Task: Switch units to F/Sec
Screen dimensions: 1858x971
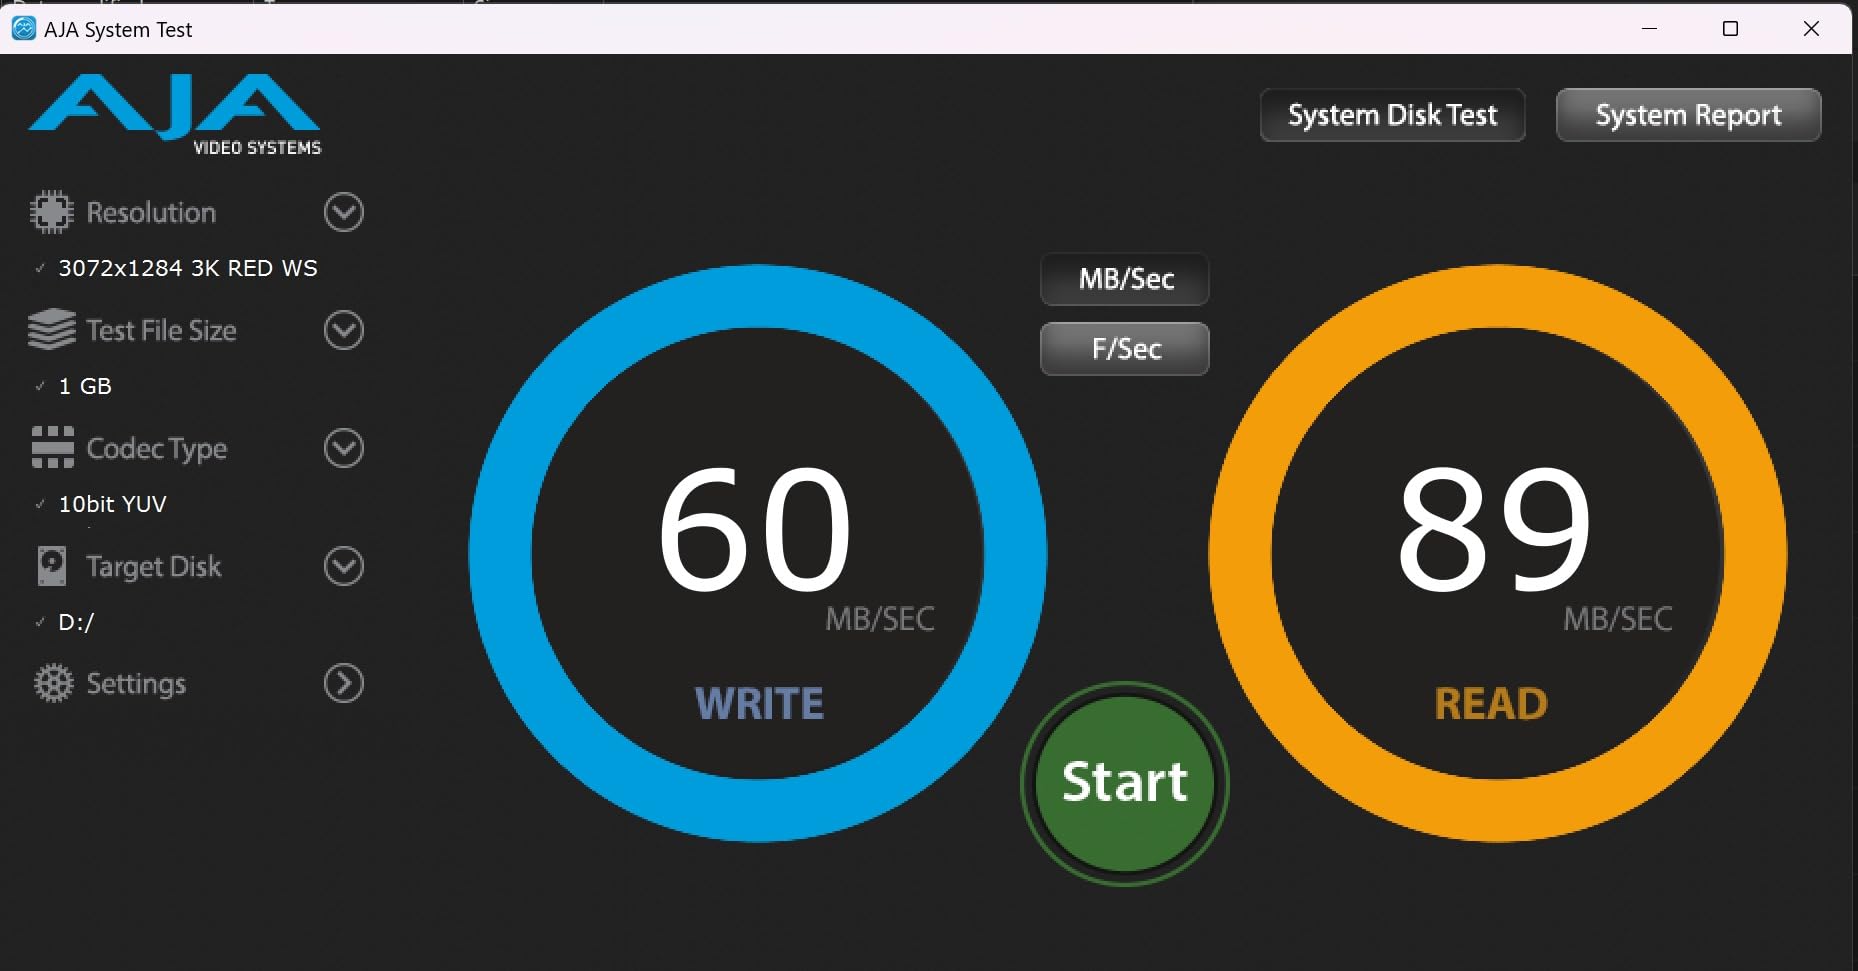Action: (1125, 349)
